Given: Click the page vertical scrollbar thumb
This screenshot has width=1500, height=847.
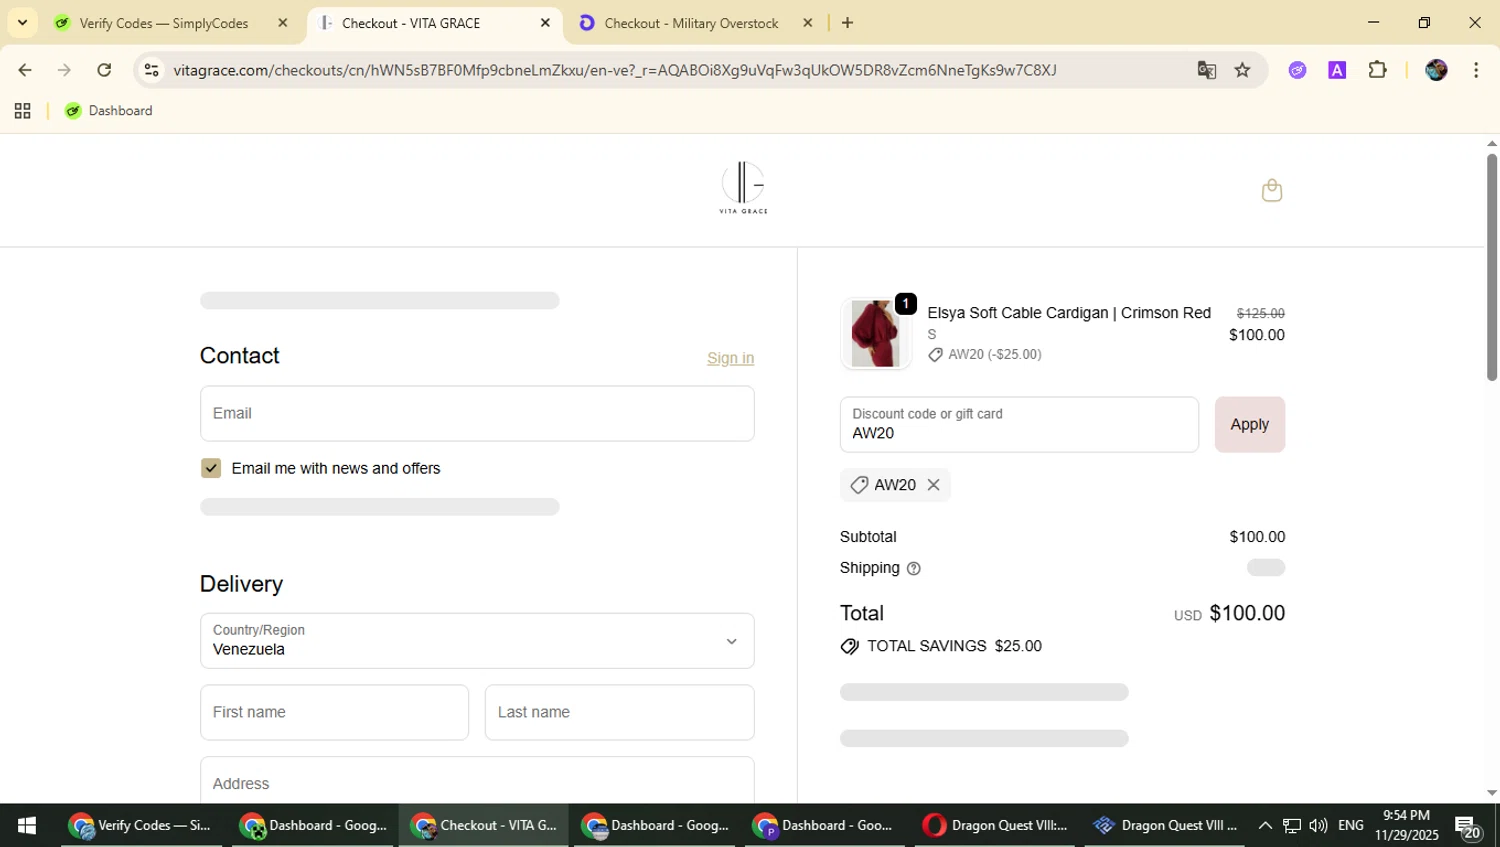Looking at the screenshot, I should coord(1491,267).
